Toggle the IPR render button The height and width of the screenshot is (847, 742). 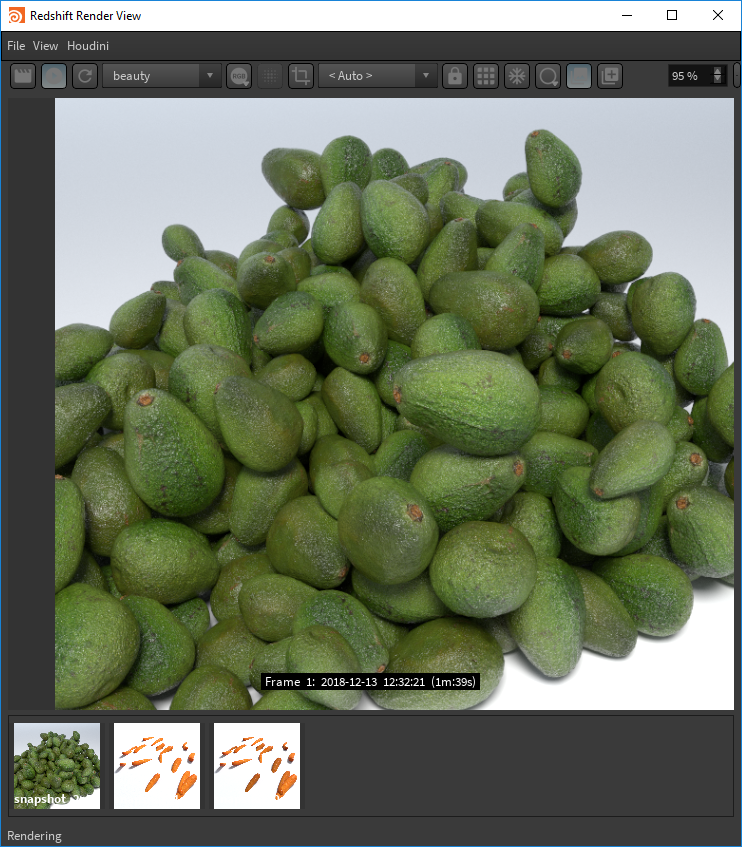click(x=54, y=76)
